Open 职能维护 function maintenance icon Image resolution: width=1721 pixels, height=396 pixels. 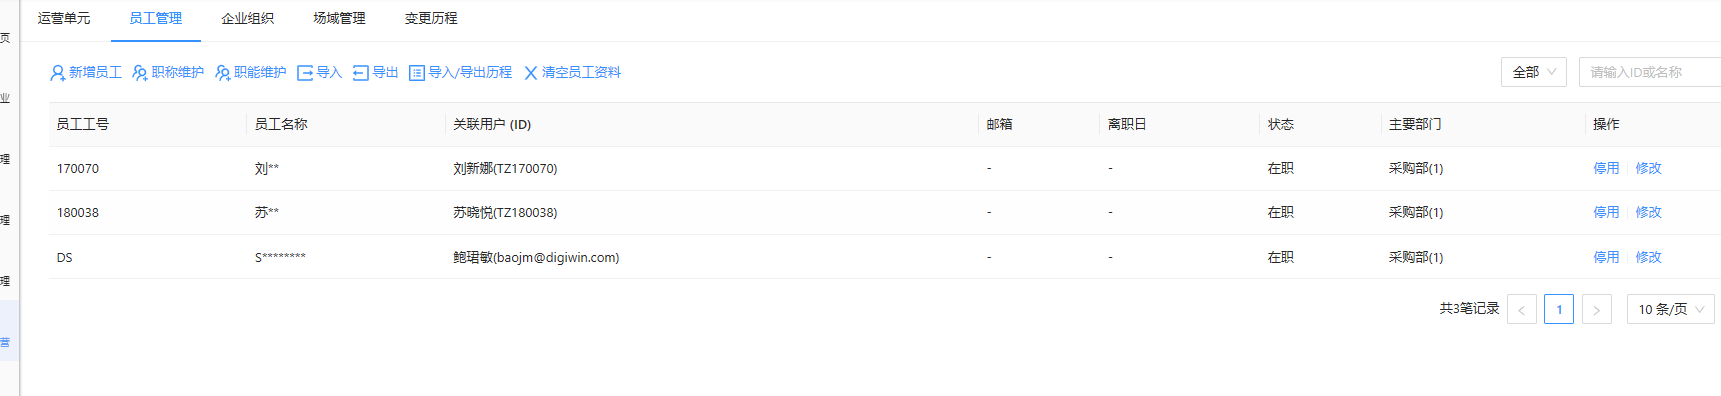point(223,73)
